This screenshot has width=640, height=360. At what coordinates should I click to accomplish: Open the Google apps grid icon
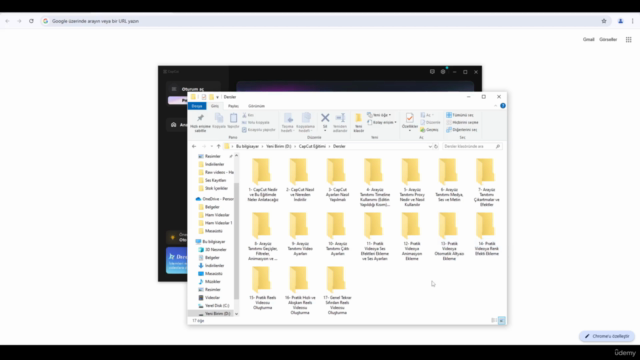629,40
